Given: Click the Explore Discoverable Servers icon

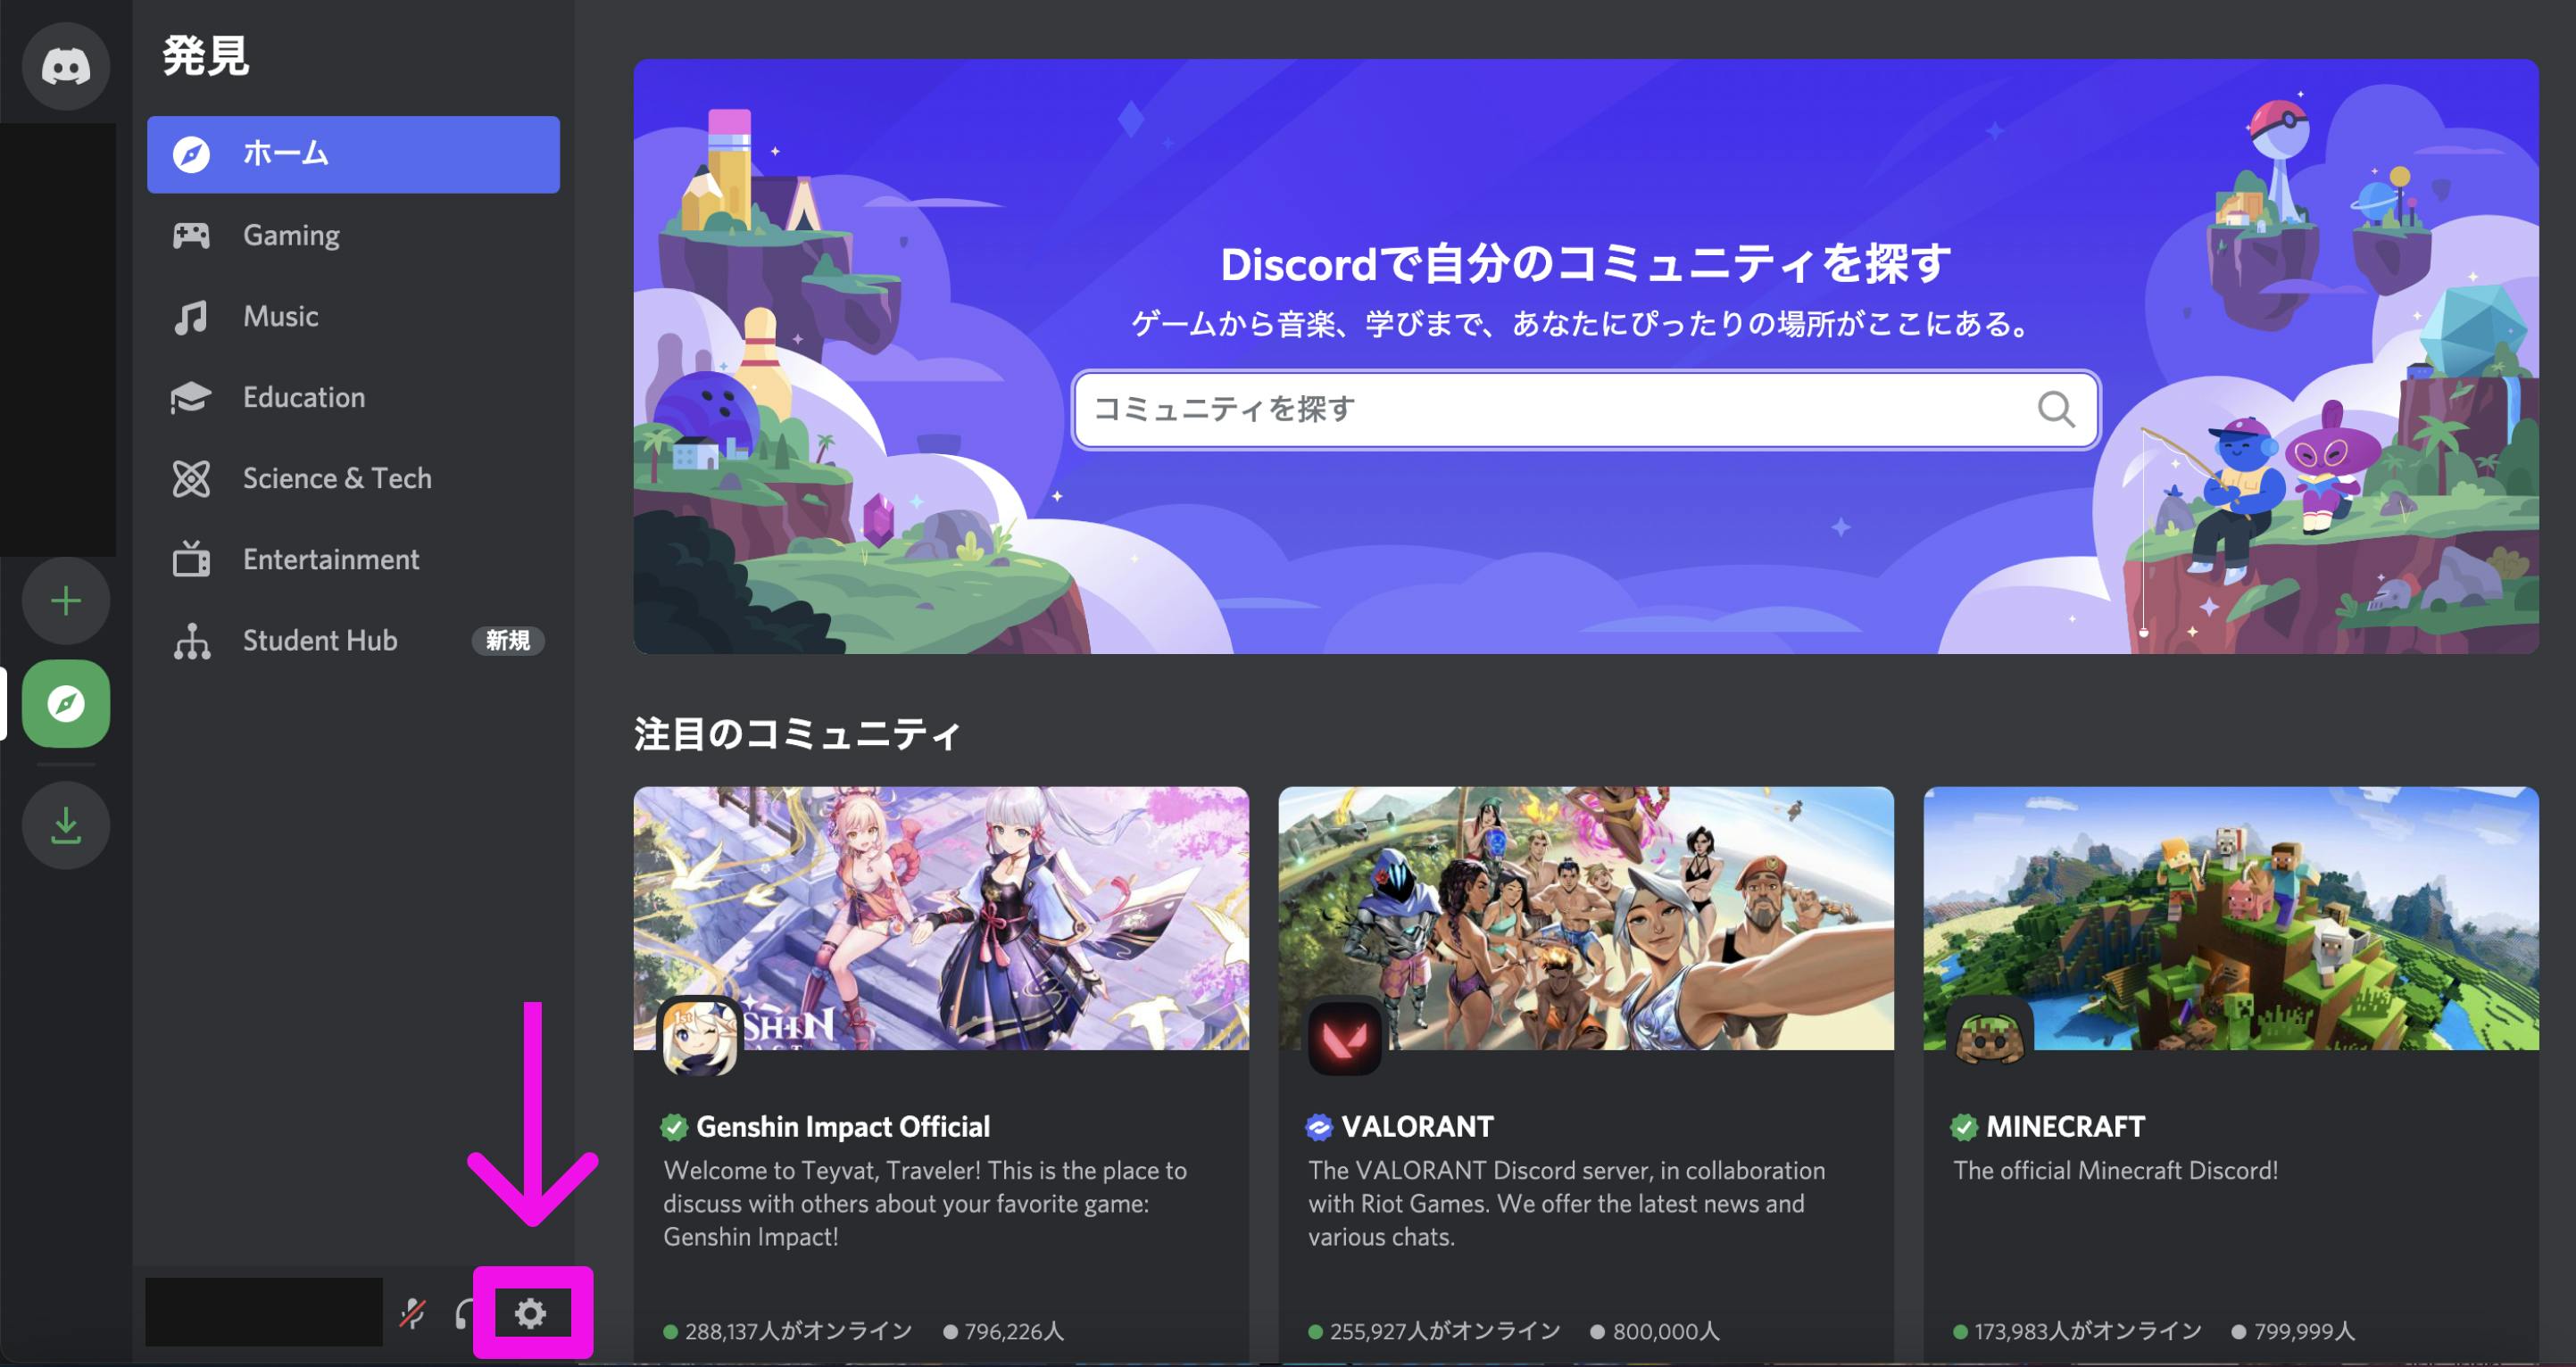Looking at the screenshot, I should click(66, 703).
